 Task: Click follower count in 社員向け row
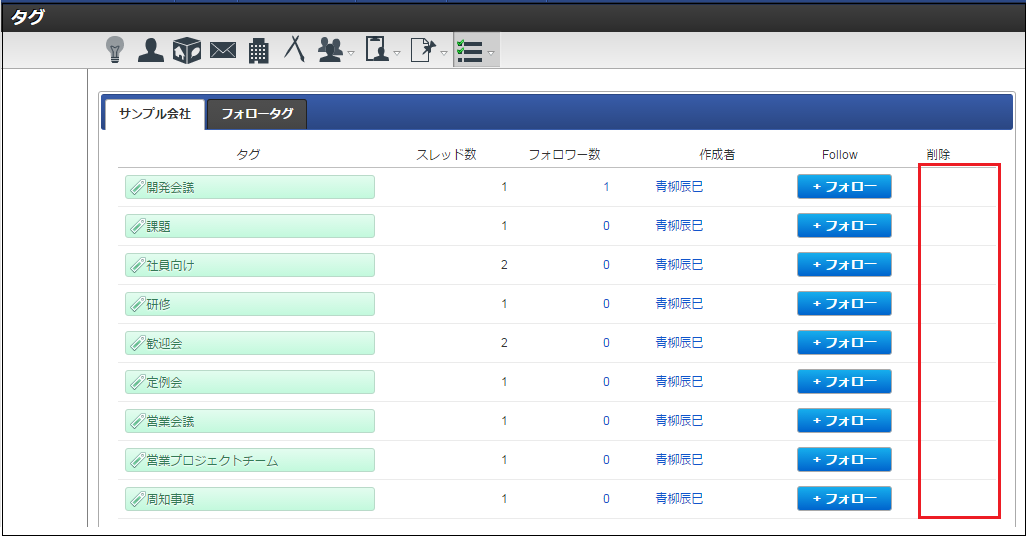point(605,265)
